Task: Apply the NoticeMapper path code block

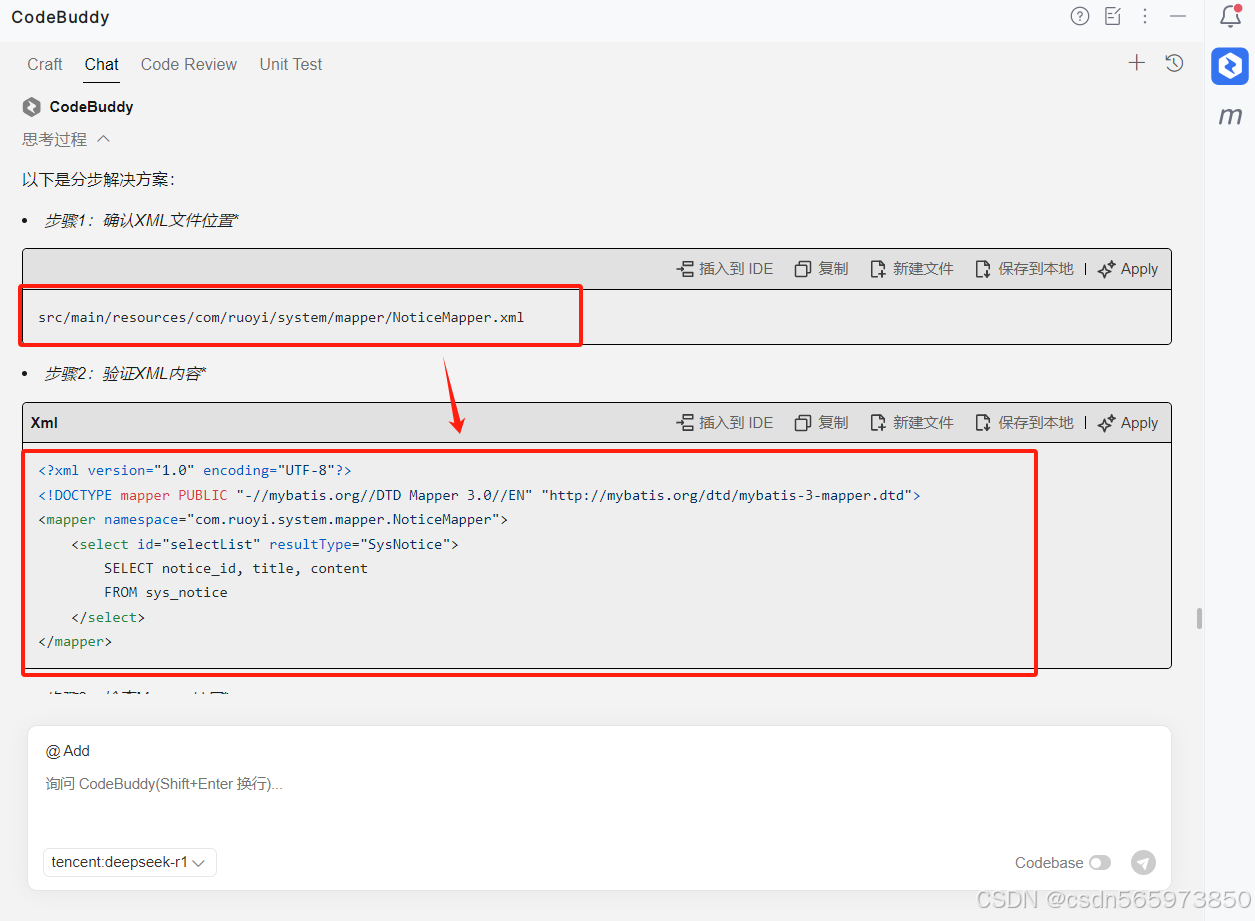Action: tap(1128, 269)
